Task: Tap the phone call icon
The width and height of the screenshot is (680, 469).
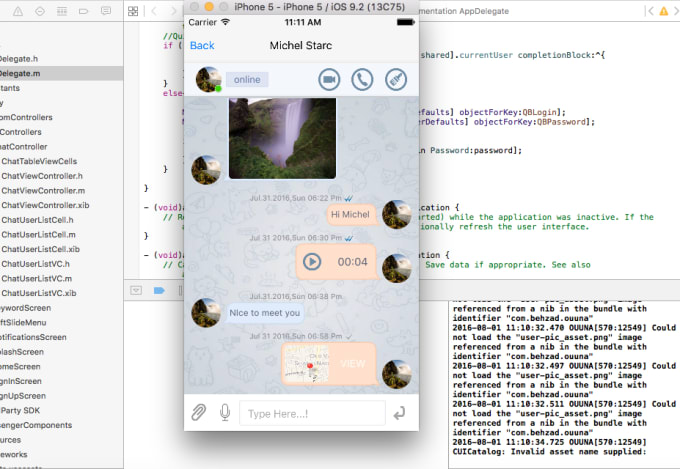Action: (x=362, y=80)
